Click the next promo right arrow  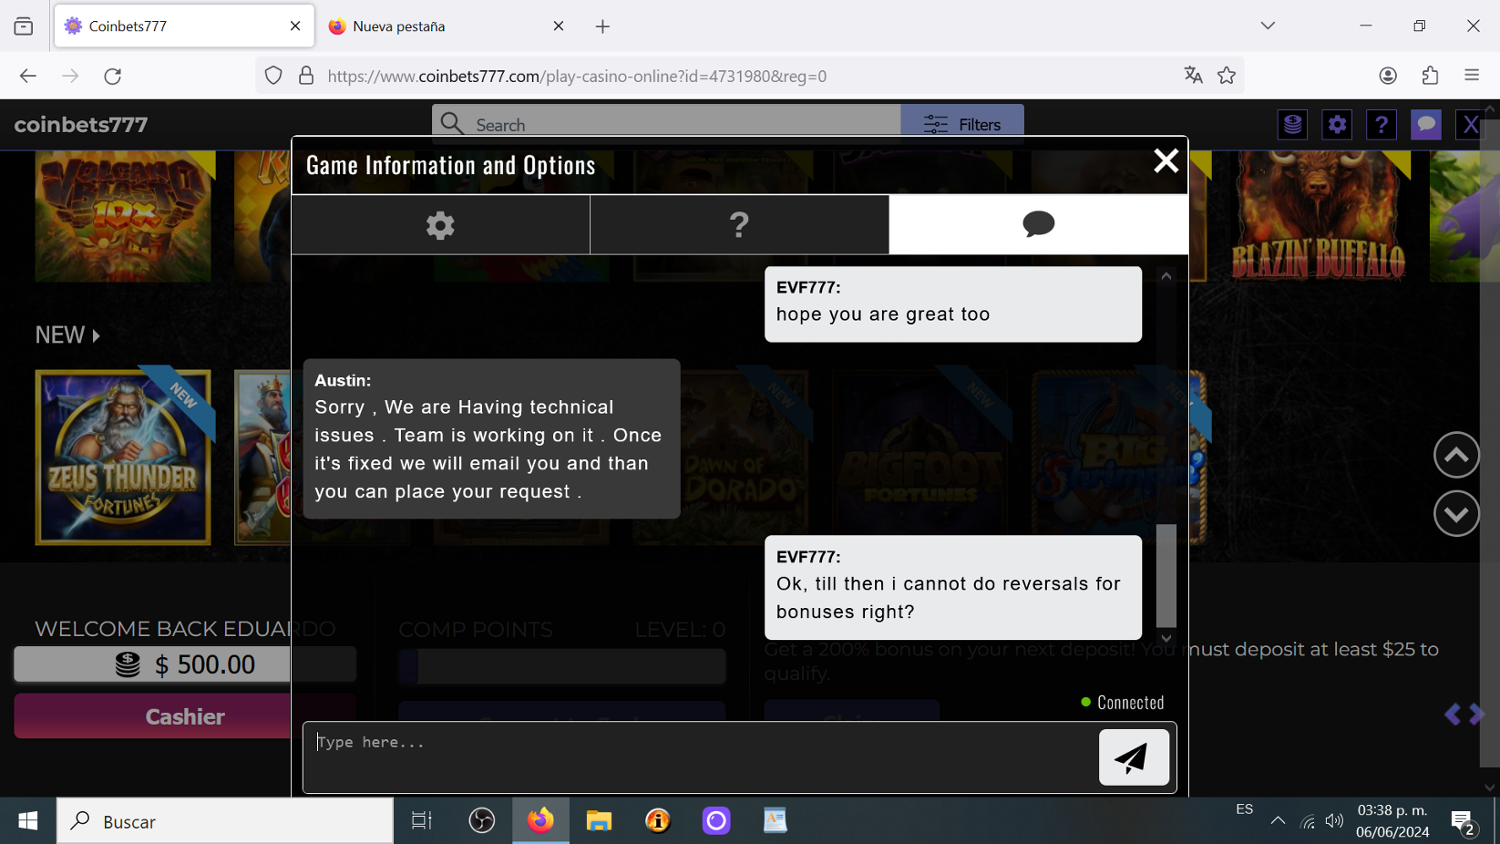(x=1476, y=714)
